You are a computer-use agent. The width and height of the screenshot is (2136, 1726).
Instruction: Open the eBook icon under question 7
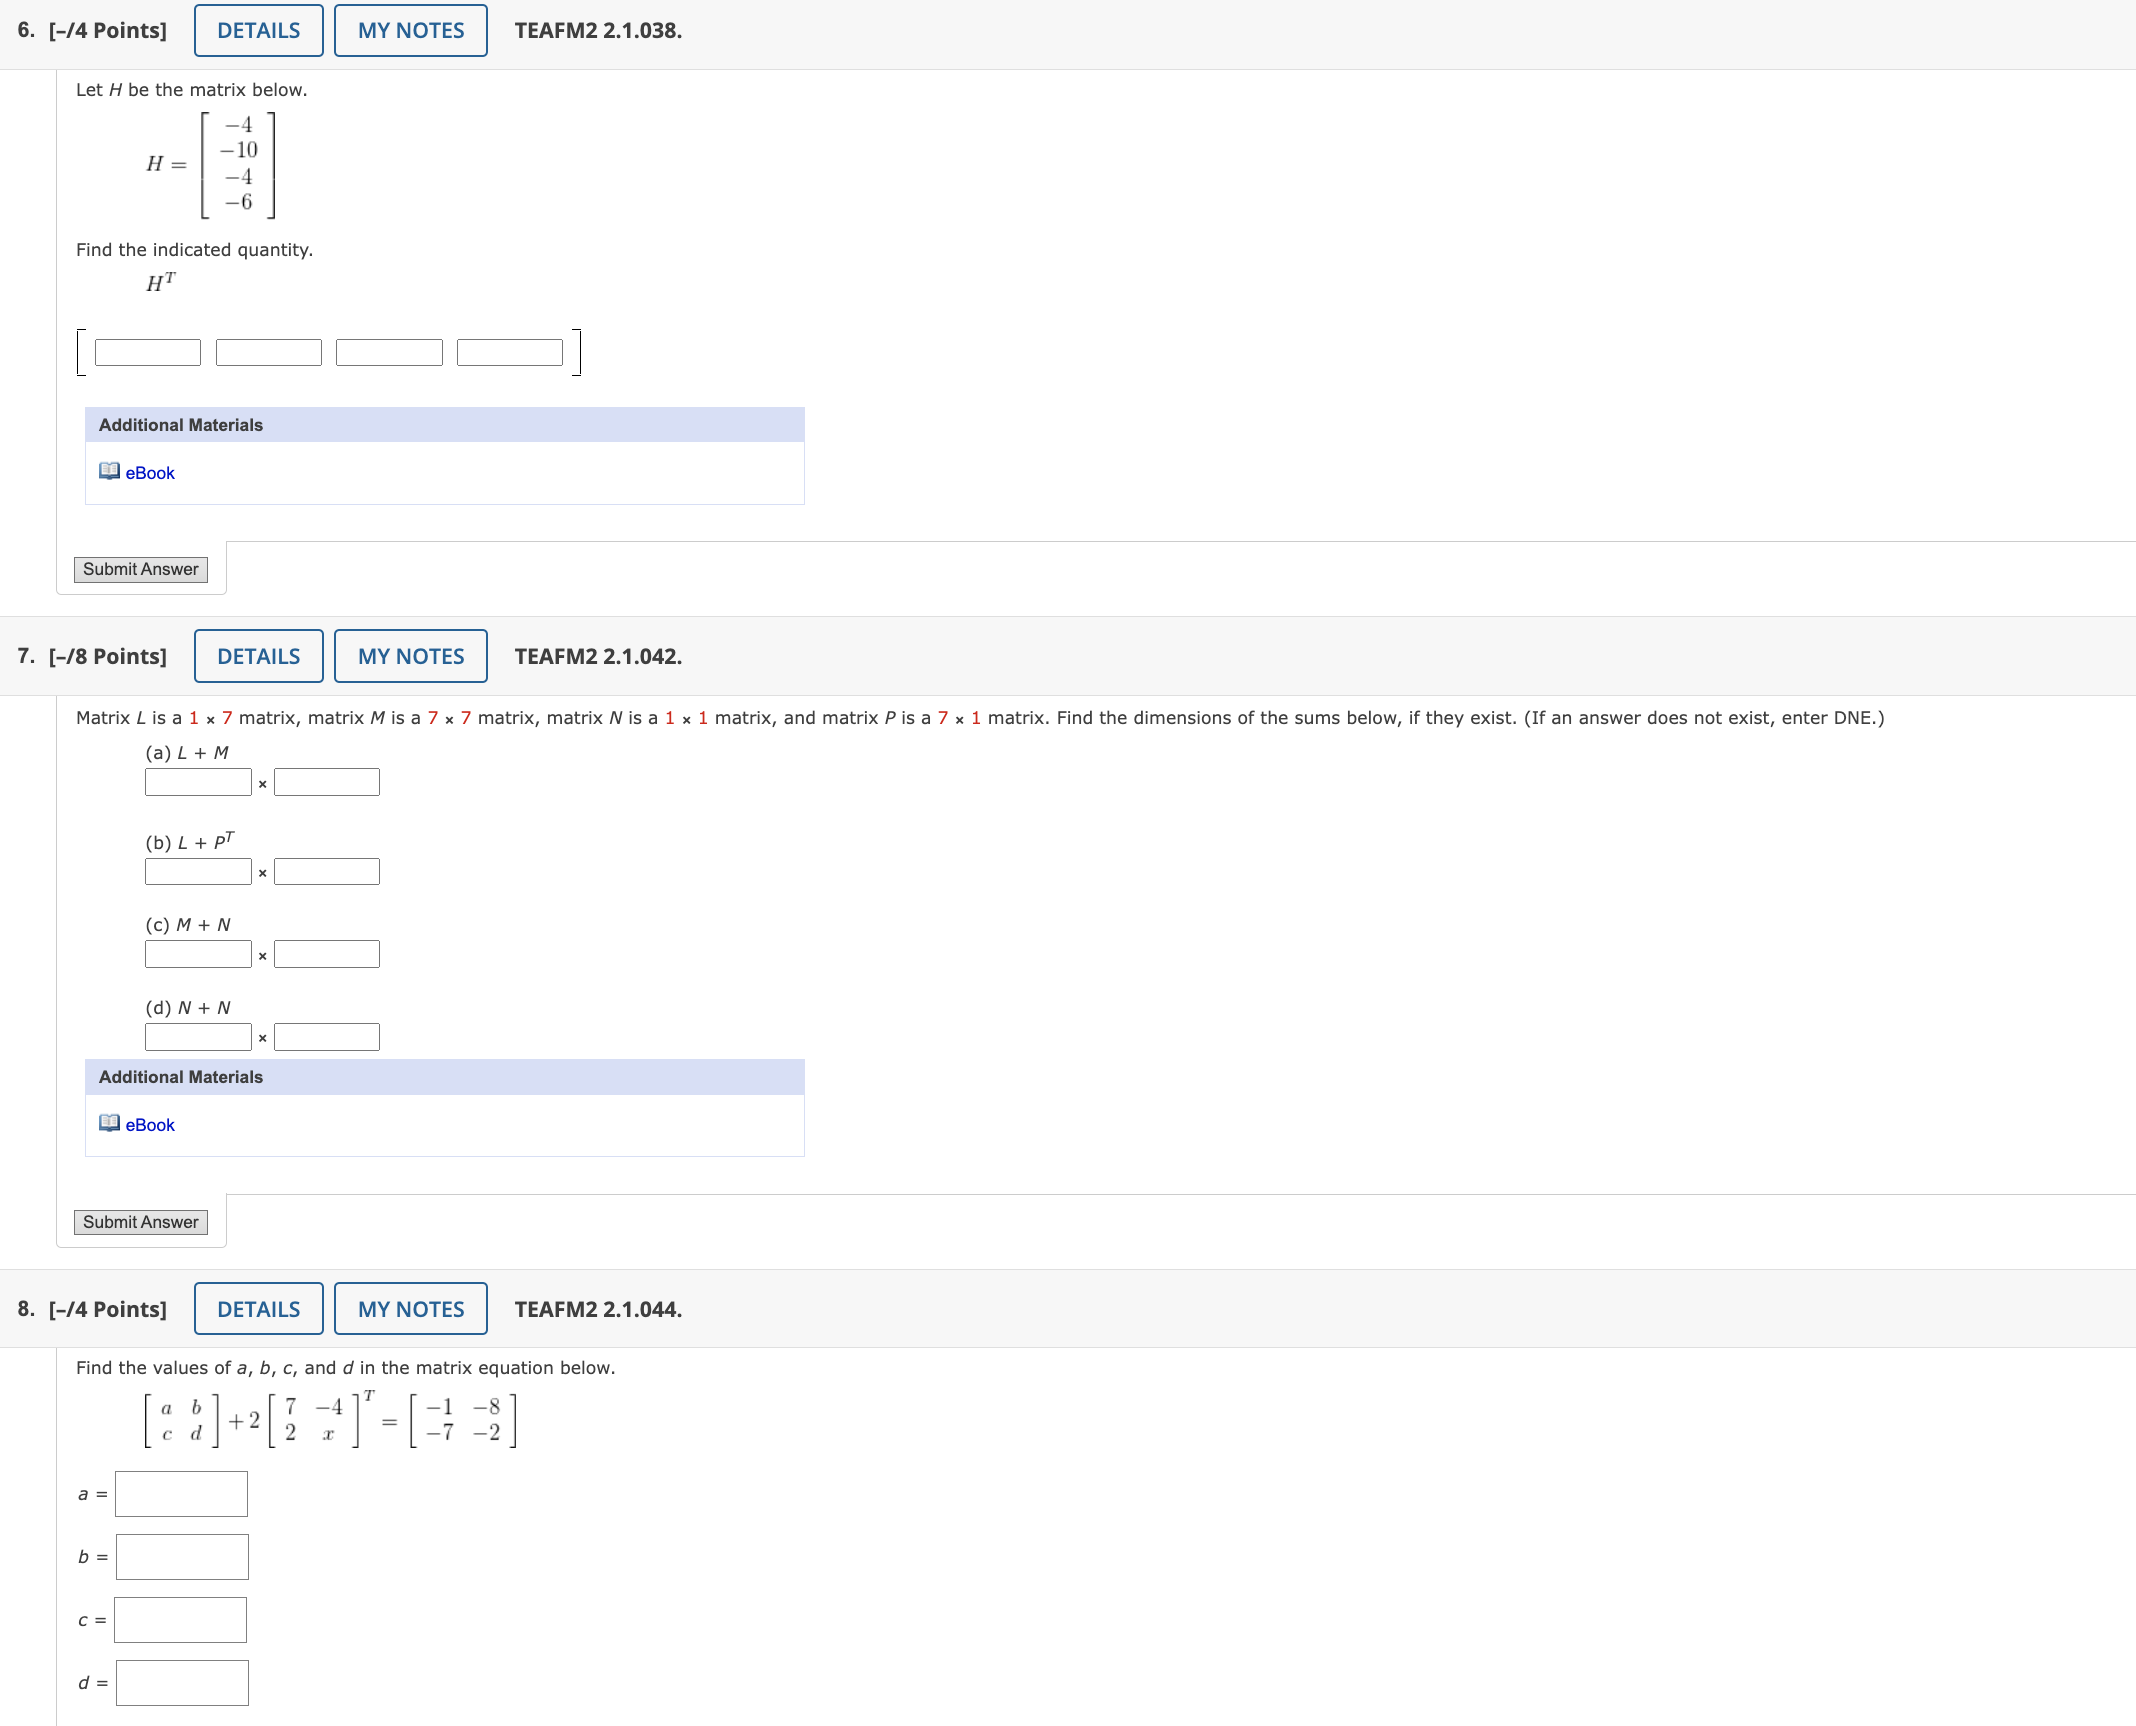(109, 1124)
